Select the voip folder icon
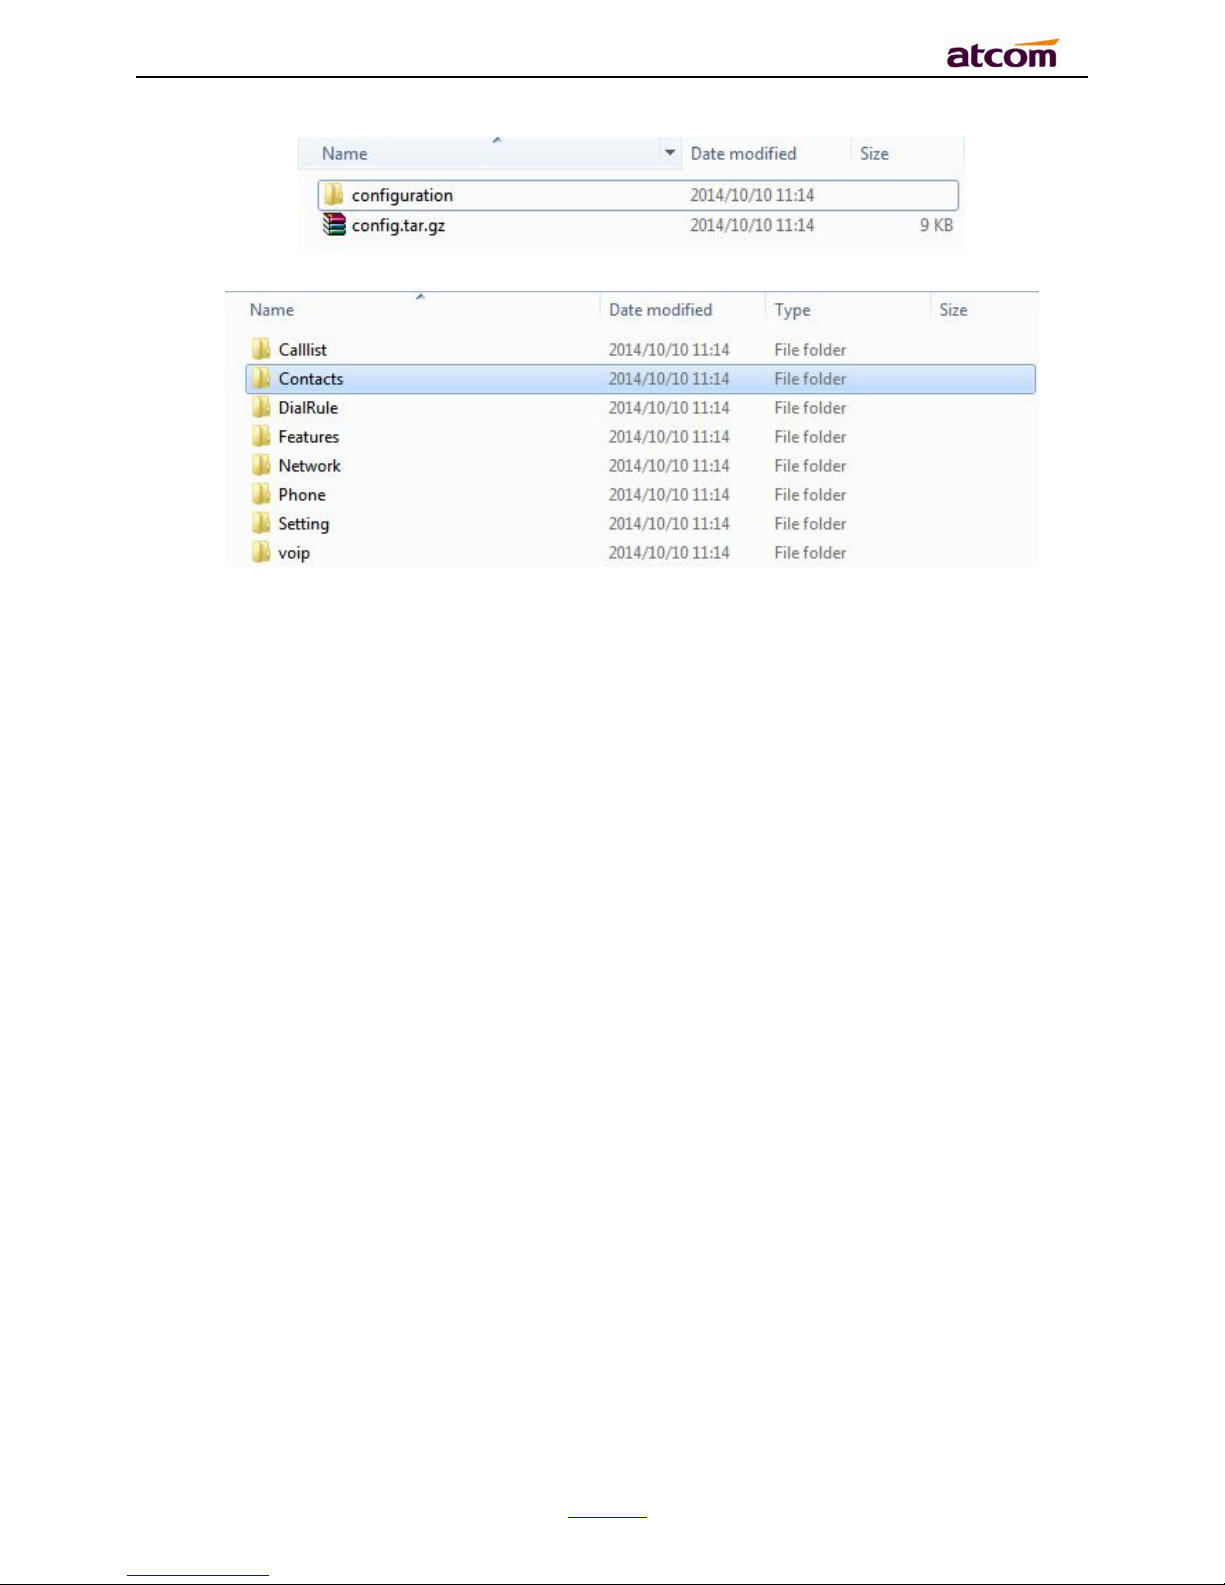 point(261,552)
